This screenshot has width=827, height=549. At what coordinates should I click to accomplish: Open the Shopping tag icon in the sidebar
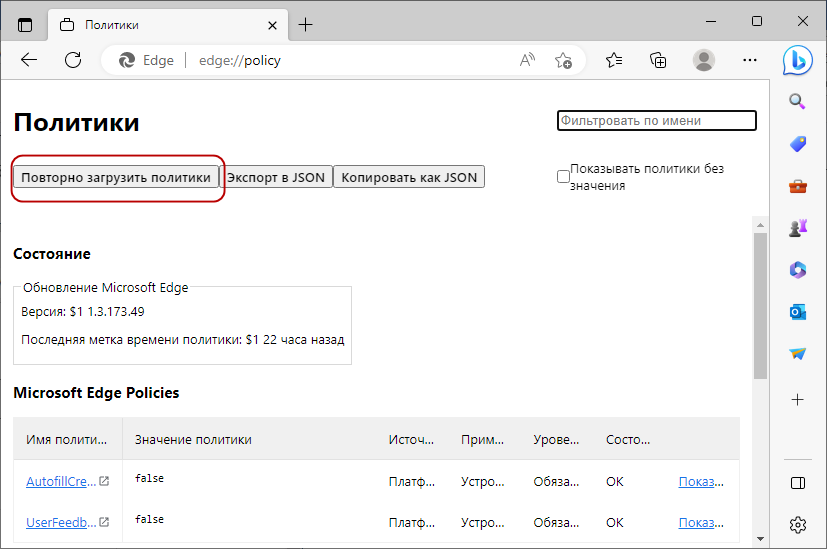tap(797, 143)
